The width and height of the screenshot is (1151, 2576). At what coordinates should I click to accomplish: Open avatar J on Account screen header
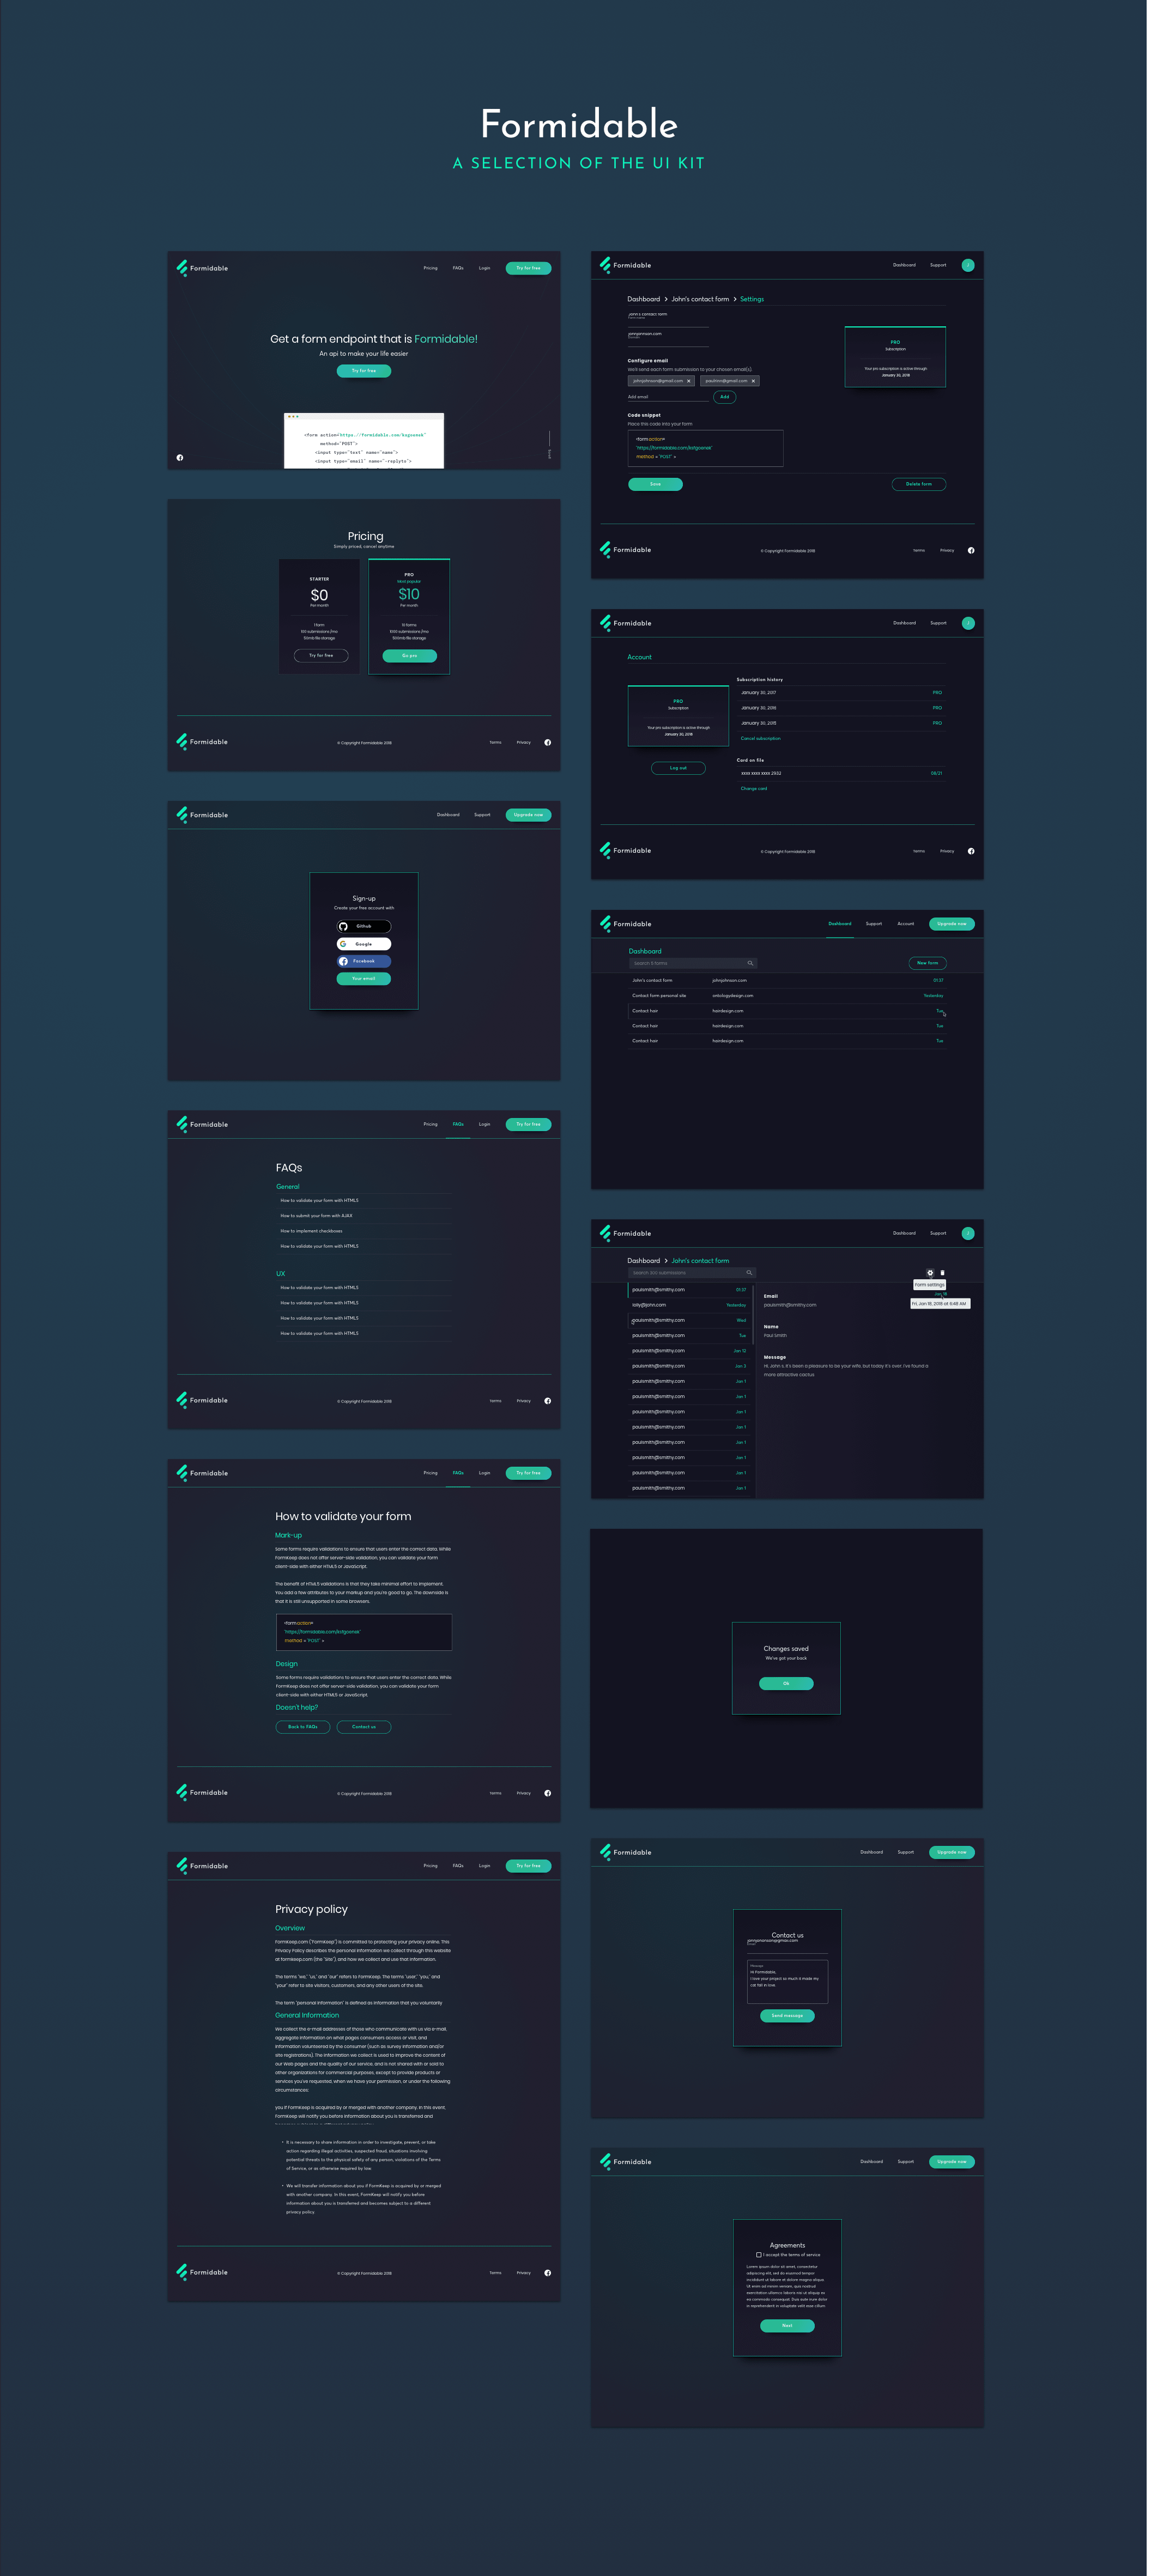[967, 623]
